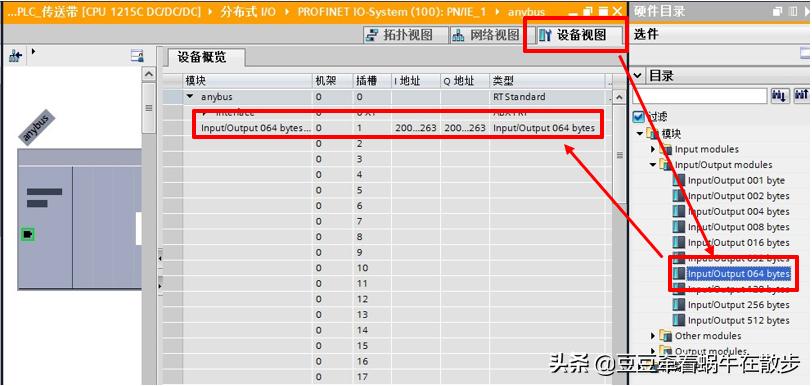Expand the Input modules tree node

click(x=654, y=149)
